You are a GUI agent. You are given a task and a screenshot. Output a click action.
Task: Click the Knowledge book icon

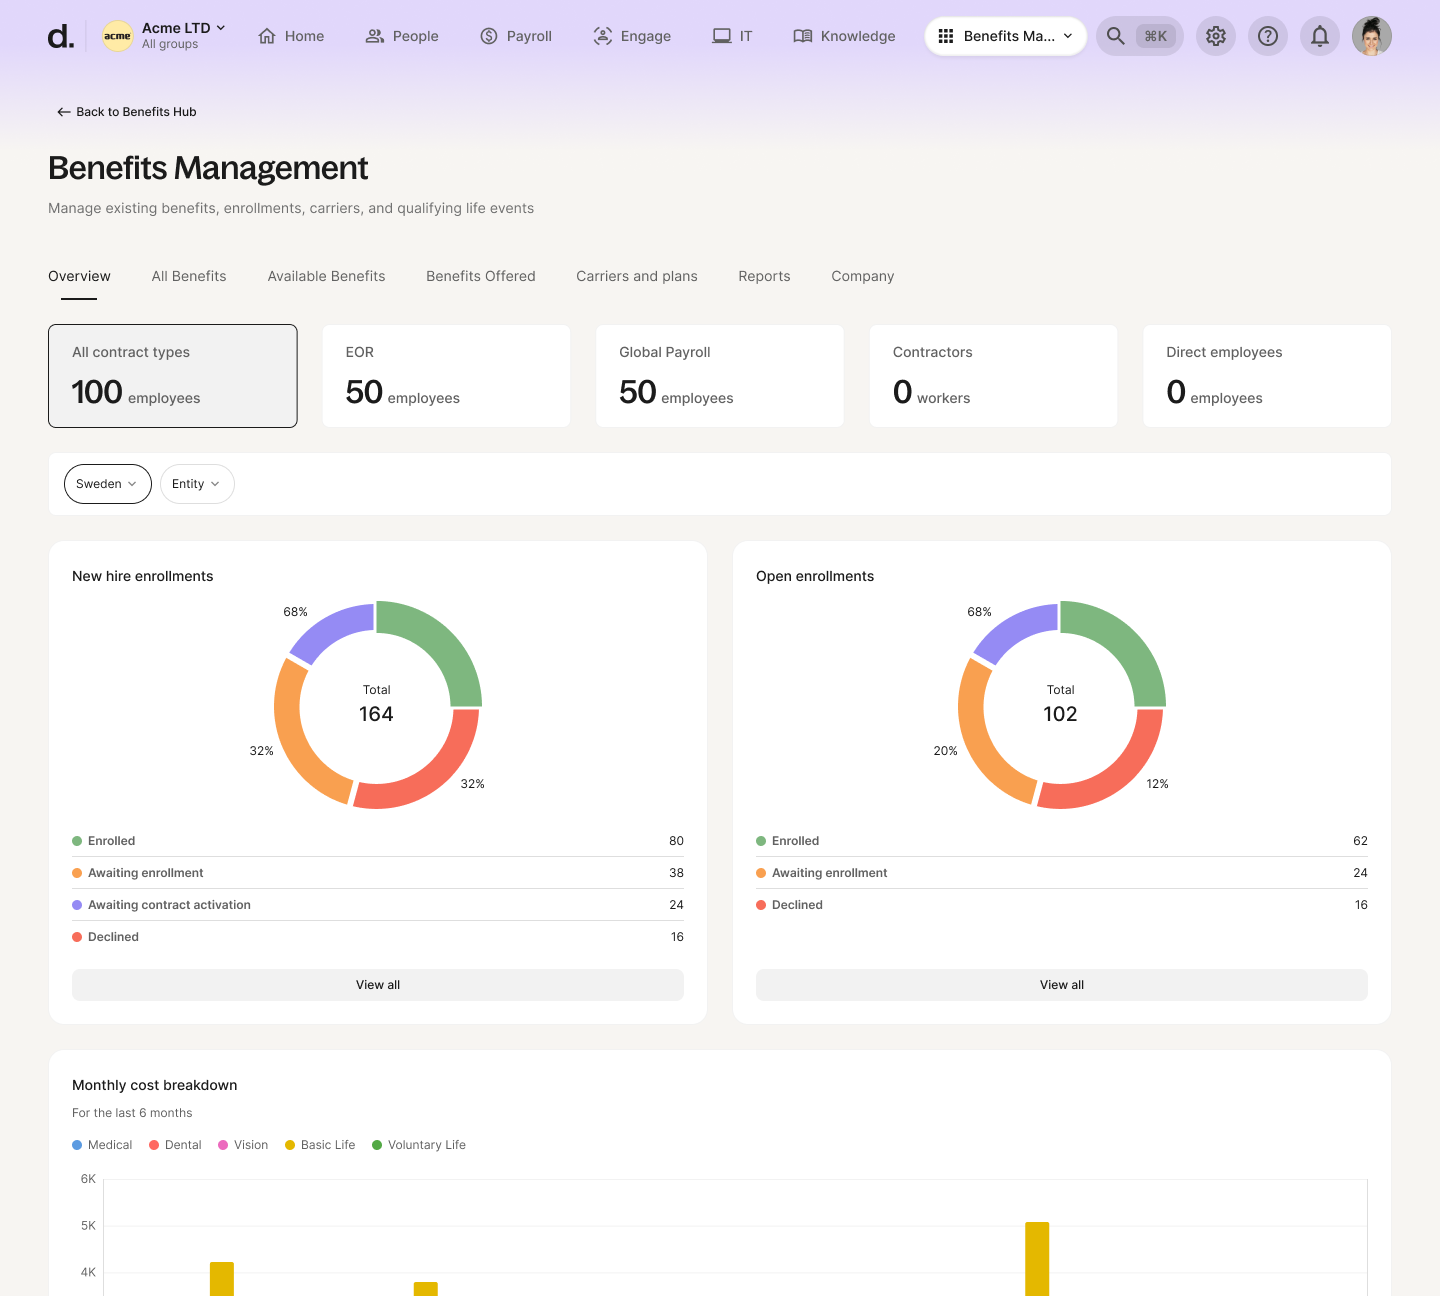point(803,36)
